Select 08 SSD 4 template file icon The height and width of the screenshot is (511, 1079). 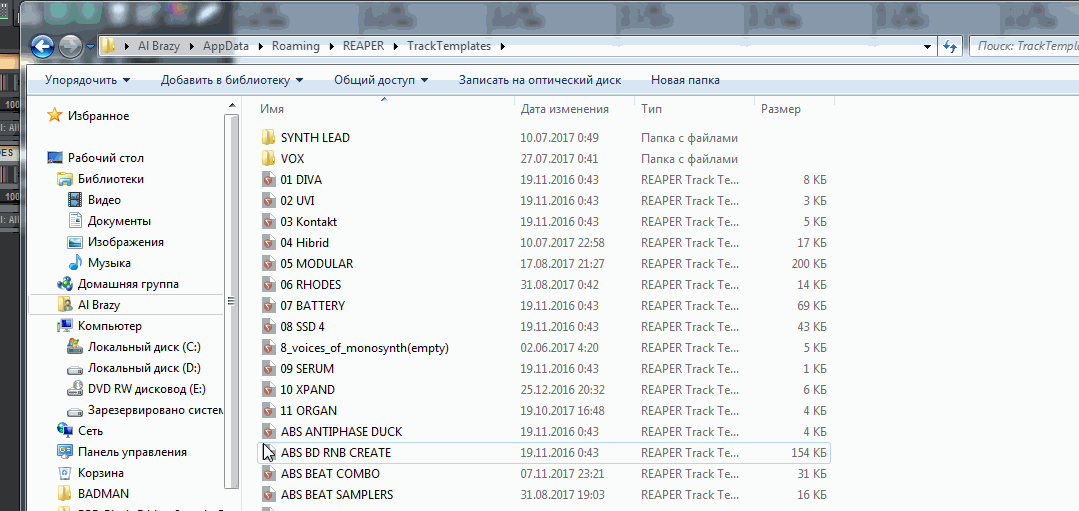[268, 327]
